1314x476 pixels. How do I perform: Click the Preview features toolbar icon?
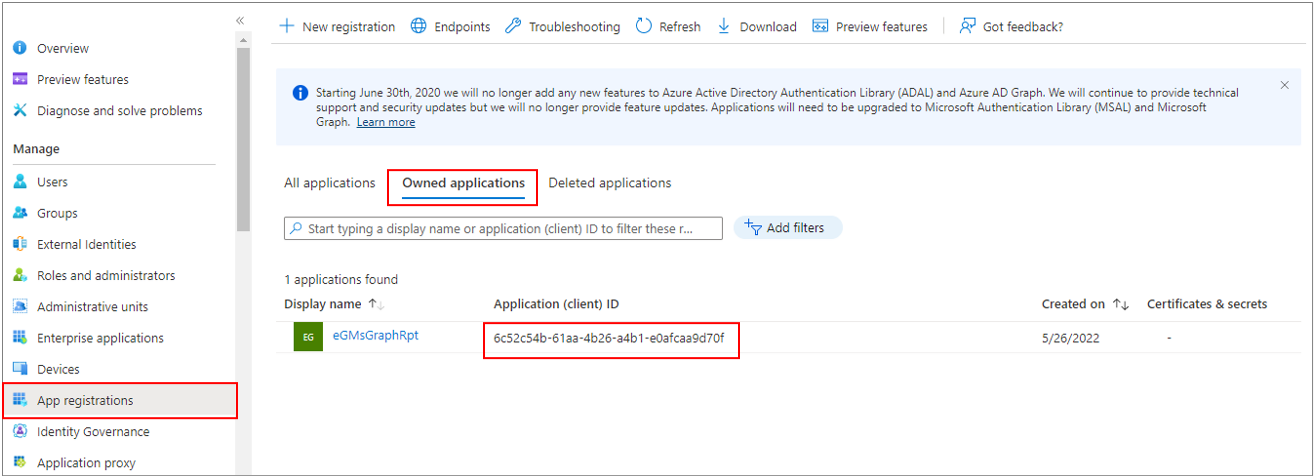820,26
